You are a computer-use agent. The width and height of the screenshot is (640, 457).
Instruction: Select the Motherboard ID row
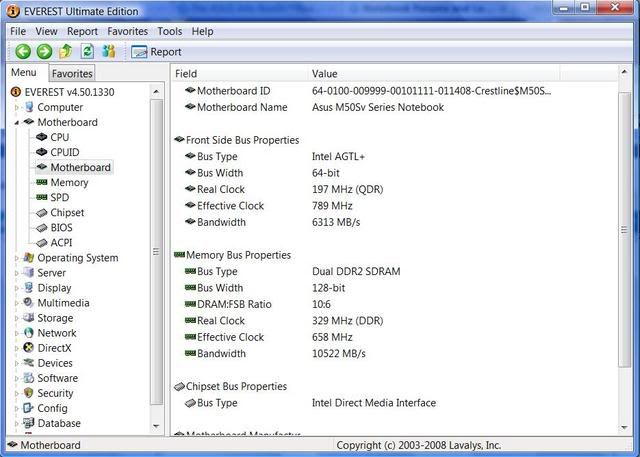pos(367,91)
